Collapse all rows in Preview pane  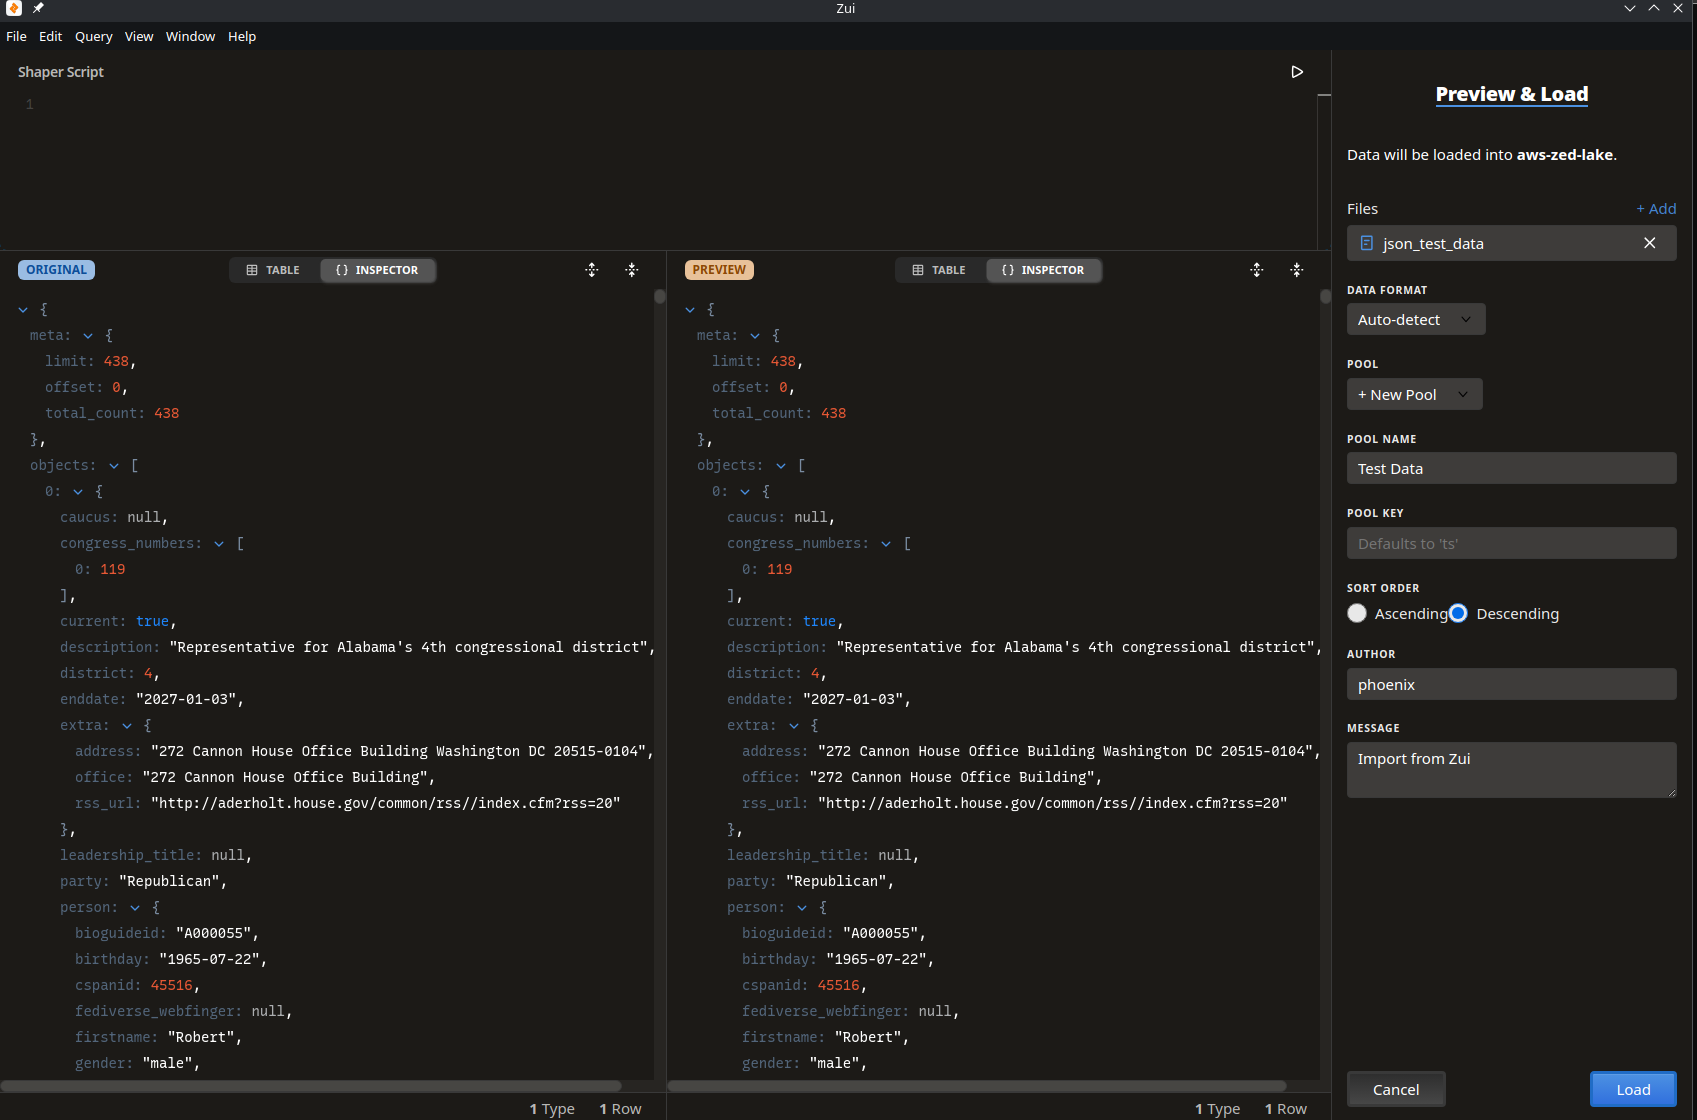tap(1297, 270)
